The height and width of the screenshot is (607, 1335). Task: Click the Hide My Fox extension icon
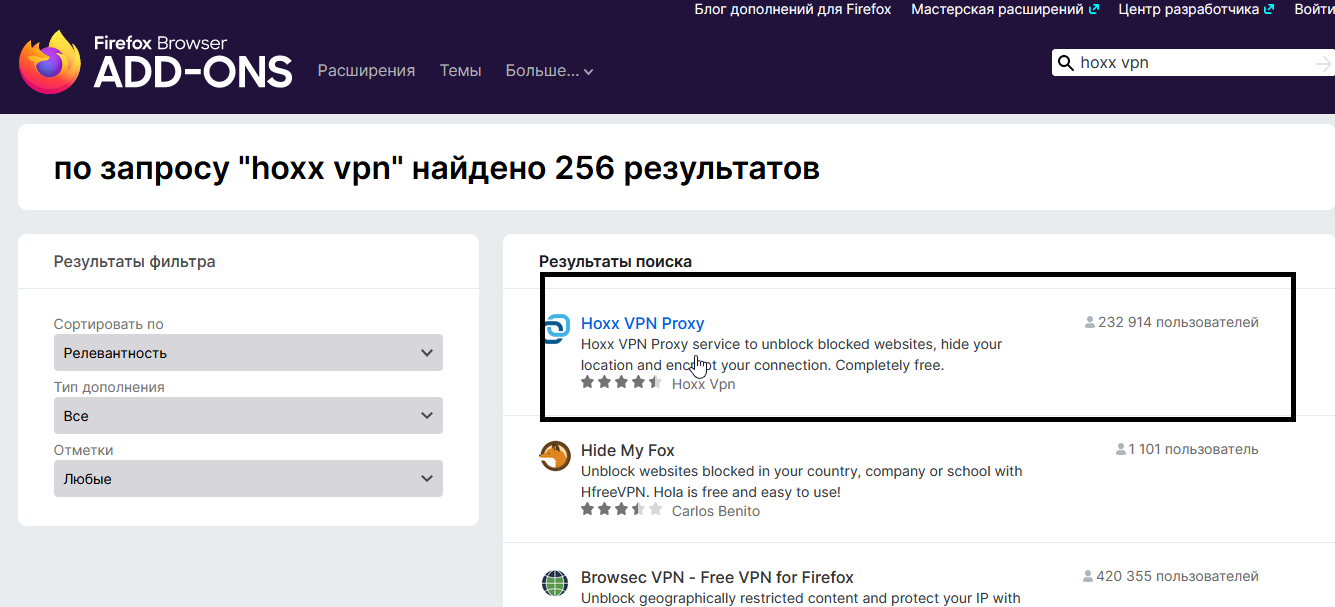[555, 457]
